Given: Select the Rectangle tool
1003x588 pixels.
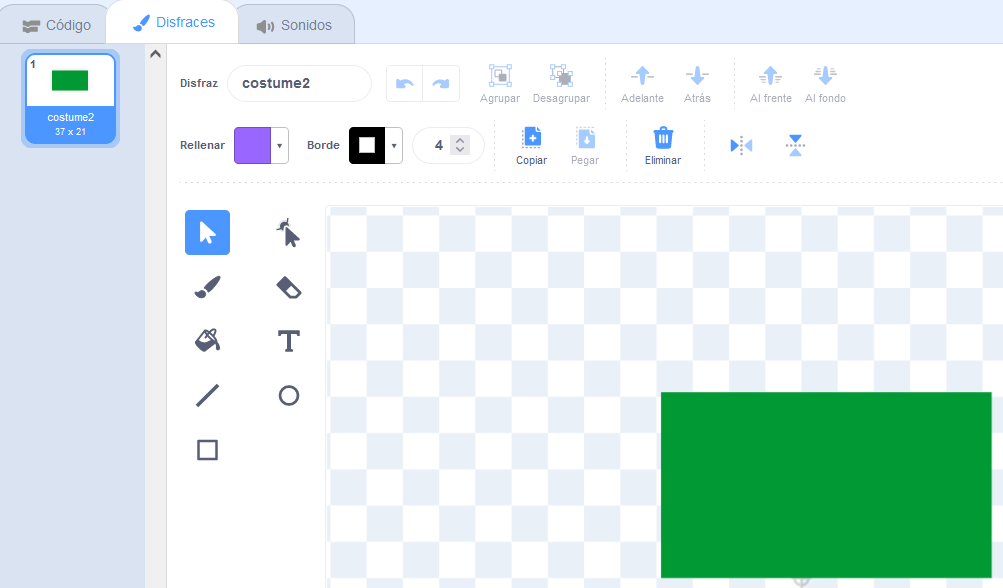Looking at the screenshot, I should [x=207, y=450].
